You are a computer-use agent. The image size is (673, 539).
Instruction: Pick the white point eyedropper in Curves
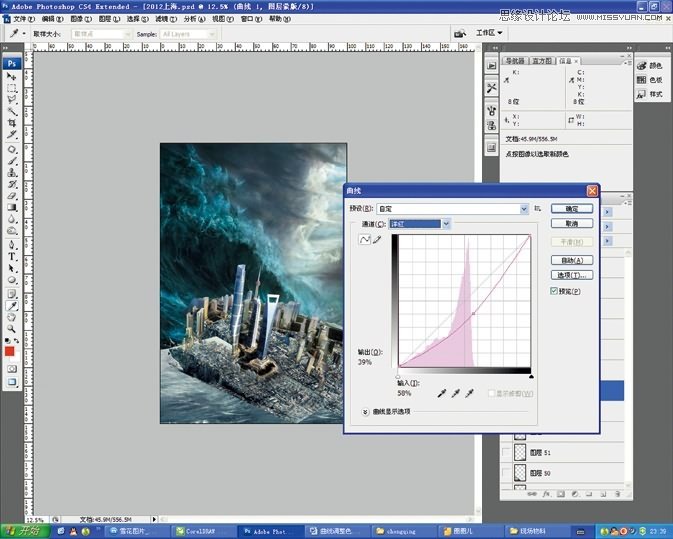[469, 393]
